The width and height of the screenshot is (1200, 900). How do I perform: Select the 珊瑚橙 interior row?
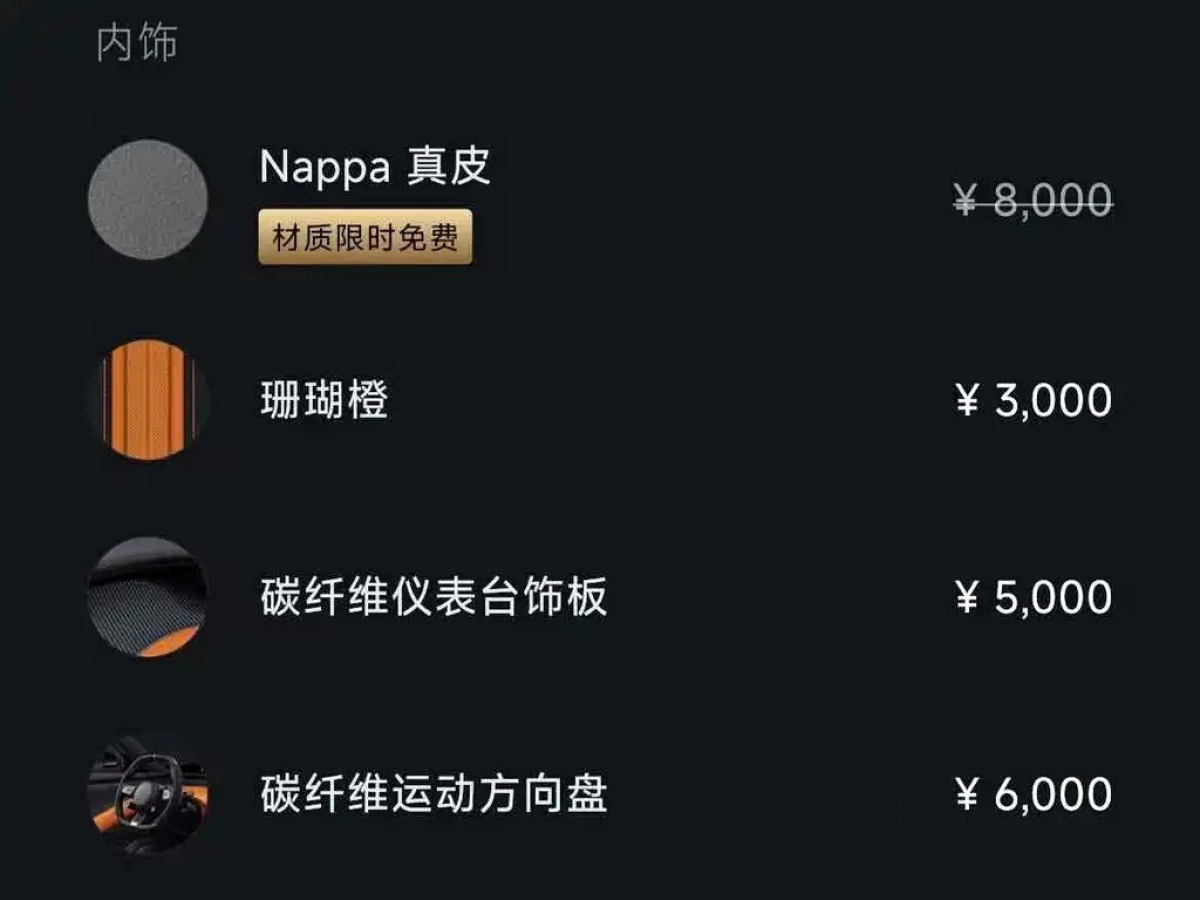coord(600,398)
